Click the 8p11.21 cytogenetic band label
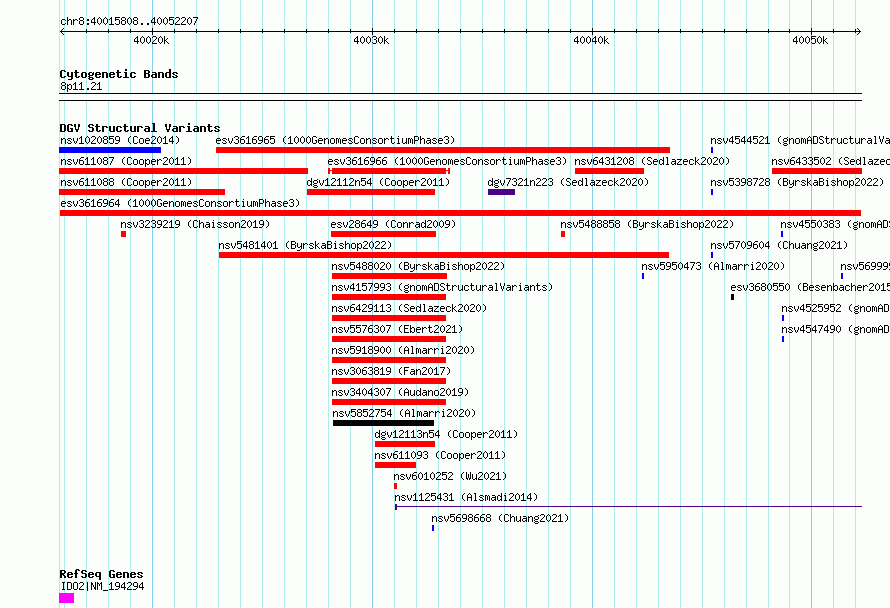Image resolution: width=890 pixels, height=608 pixels. [81, 86]
